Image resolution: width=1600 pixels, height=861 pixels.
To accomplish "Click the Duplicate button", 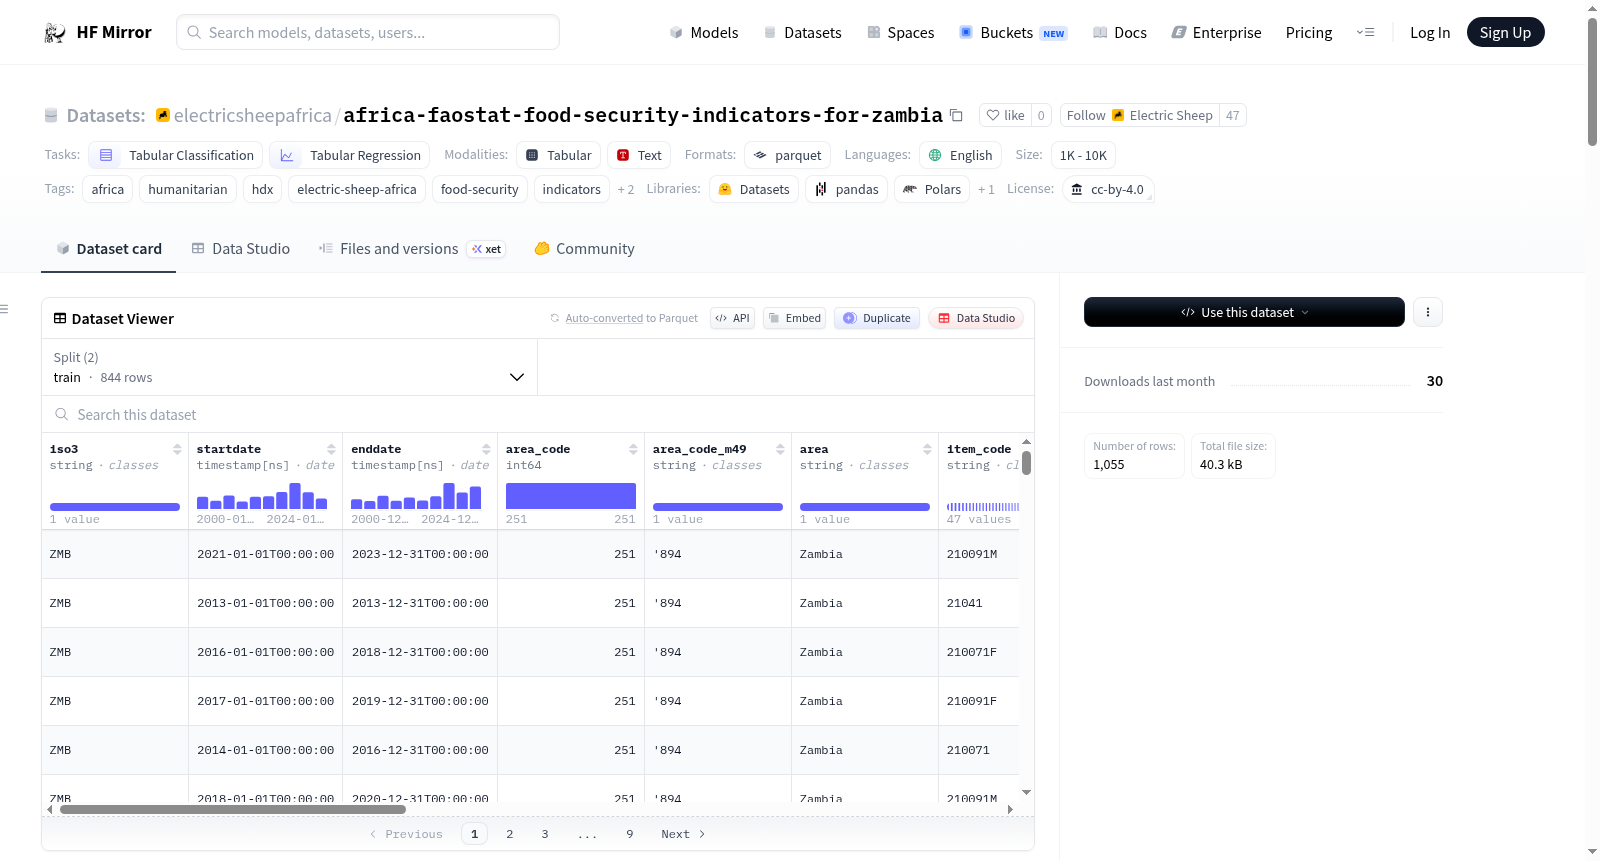I will pyautogui.click(x=877, y=318).
